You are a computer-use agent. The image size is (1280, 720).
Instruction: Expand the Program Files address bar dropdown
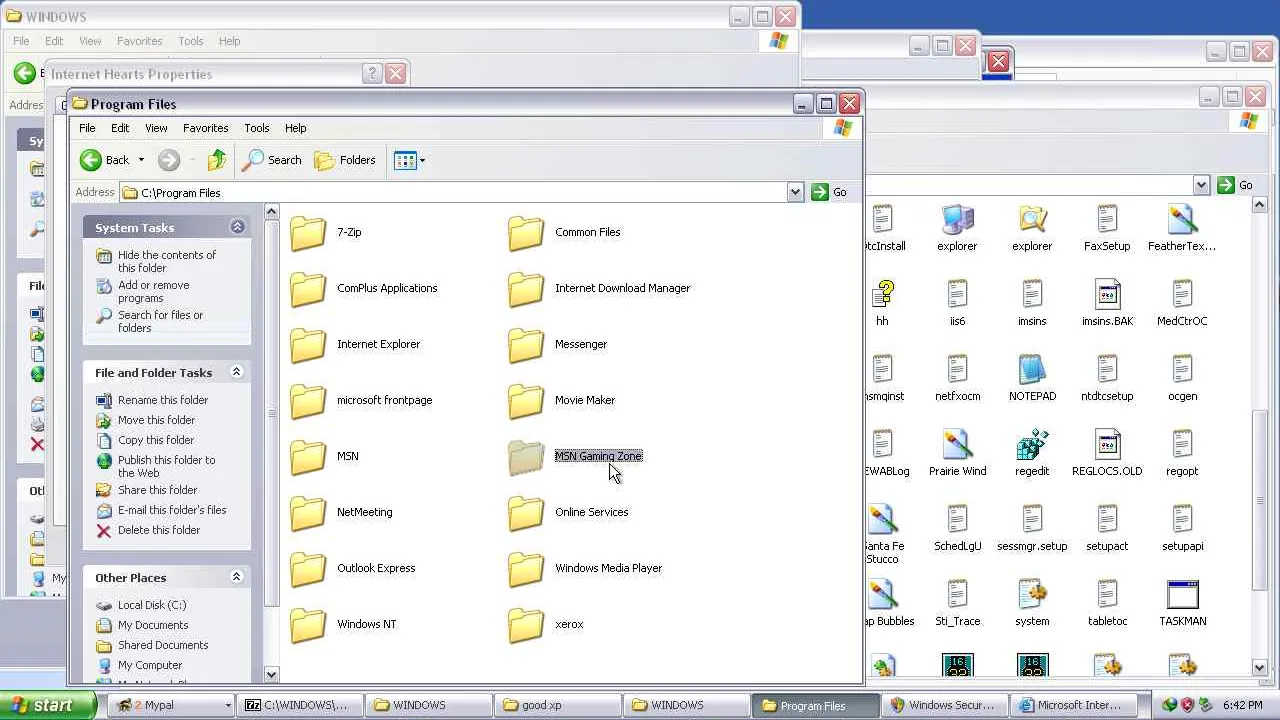click(795, 192)
